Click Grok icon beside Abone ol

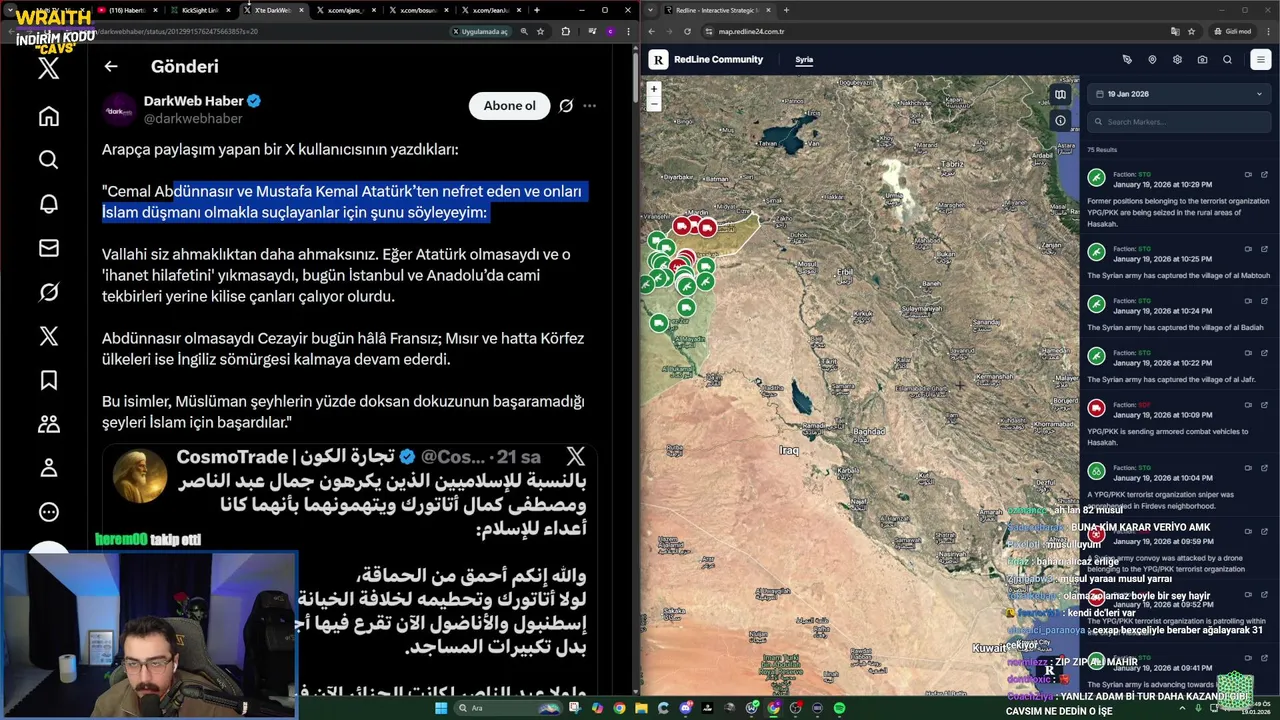pyautogui.click(x=566, y=106)
